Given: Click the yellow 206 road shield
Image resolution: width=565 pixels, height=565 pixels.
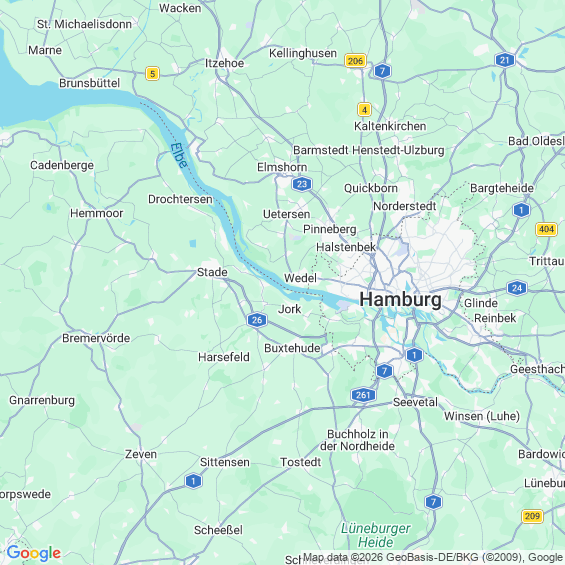Looking at the screenshot, I should pos(355,61).
